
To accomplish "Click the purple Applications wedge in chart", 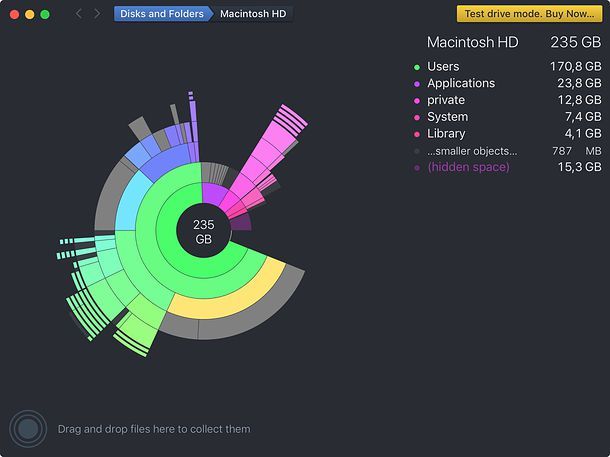I will 213,193.
